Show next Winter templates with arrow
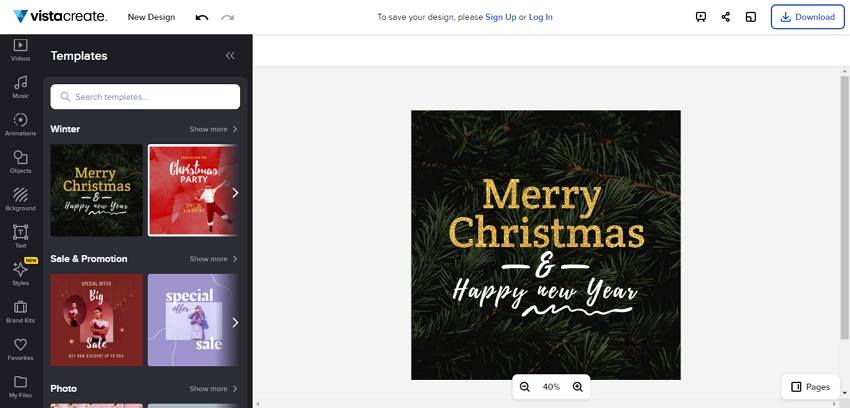This screenshot has width=850, height=408. pos(235,192)
